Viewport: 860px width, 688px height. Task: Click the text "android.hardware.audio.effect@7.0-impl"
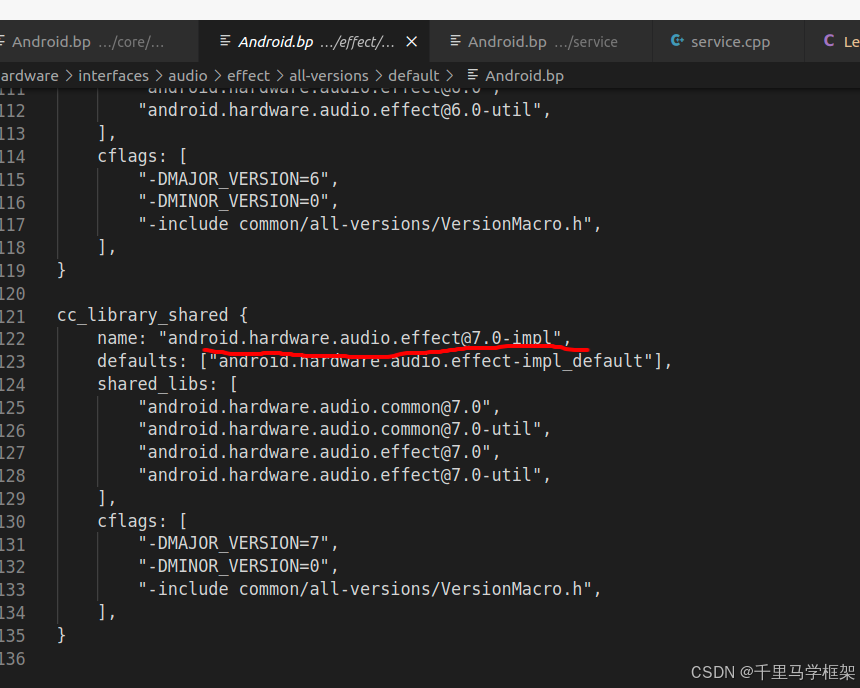click(360, 338)
